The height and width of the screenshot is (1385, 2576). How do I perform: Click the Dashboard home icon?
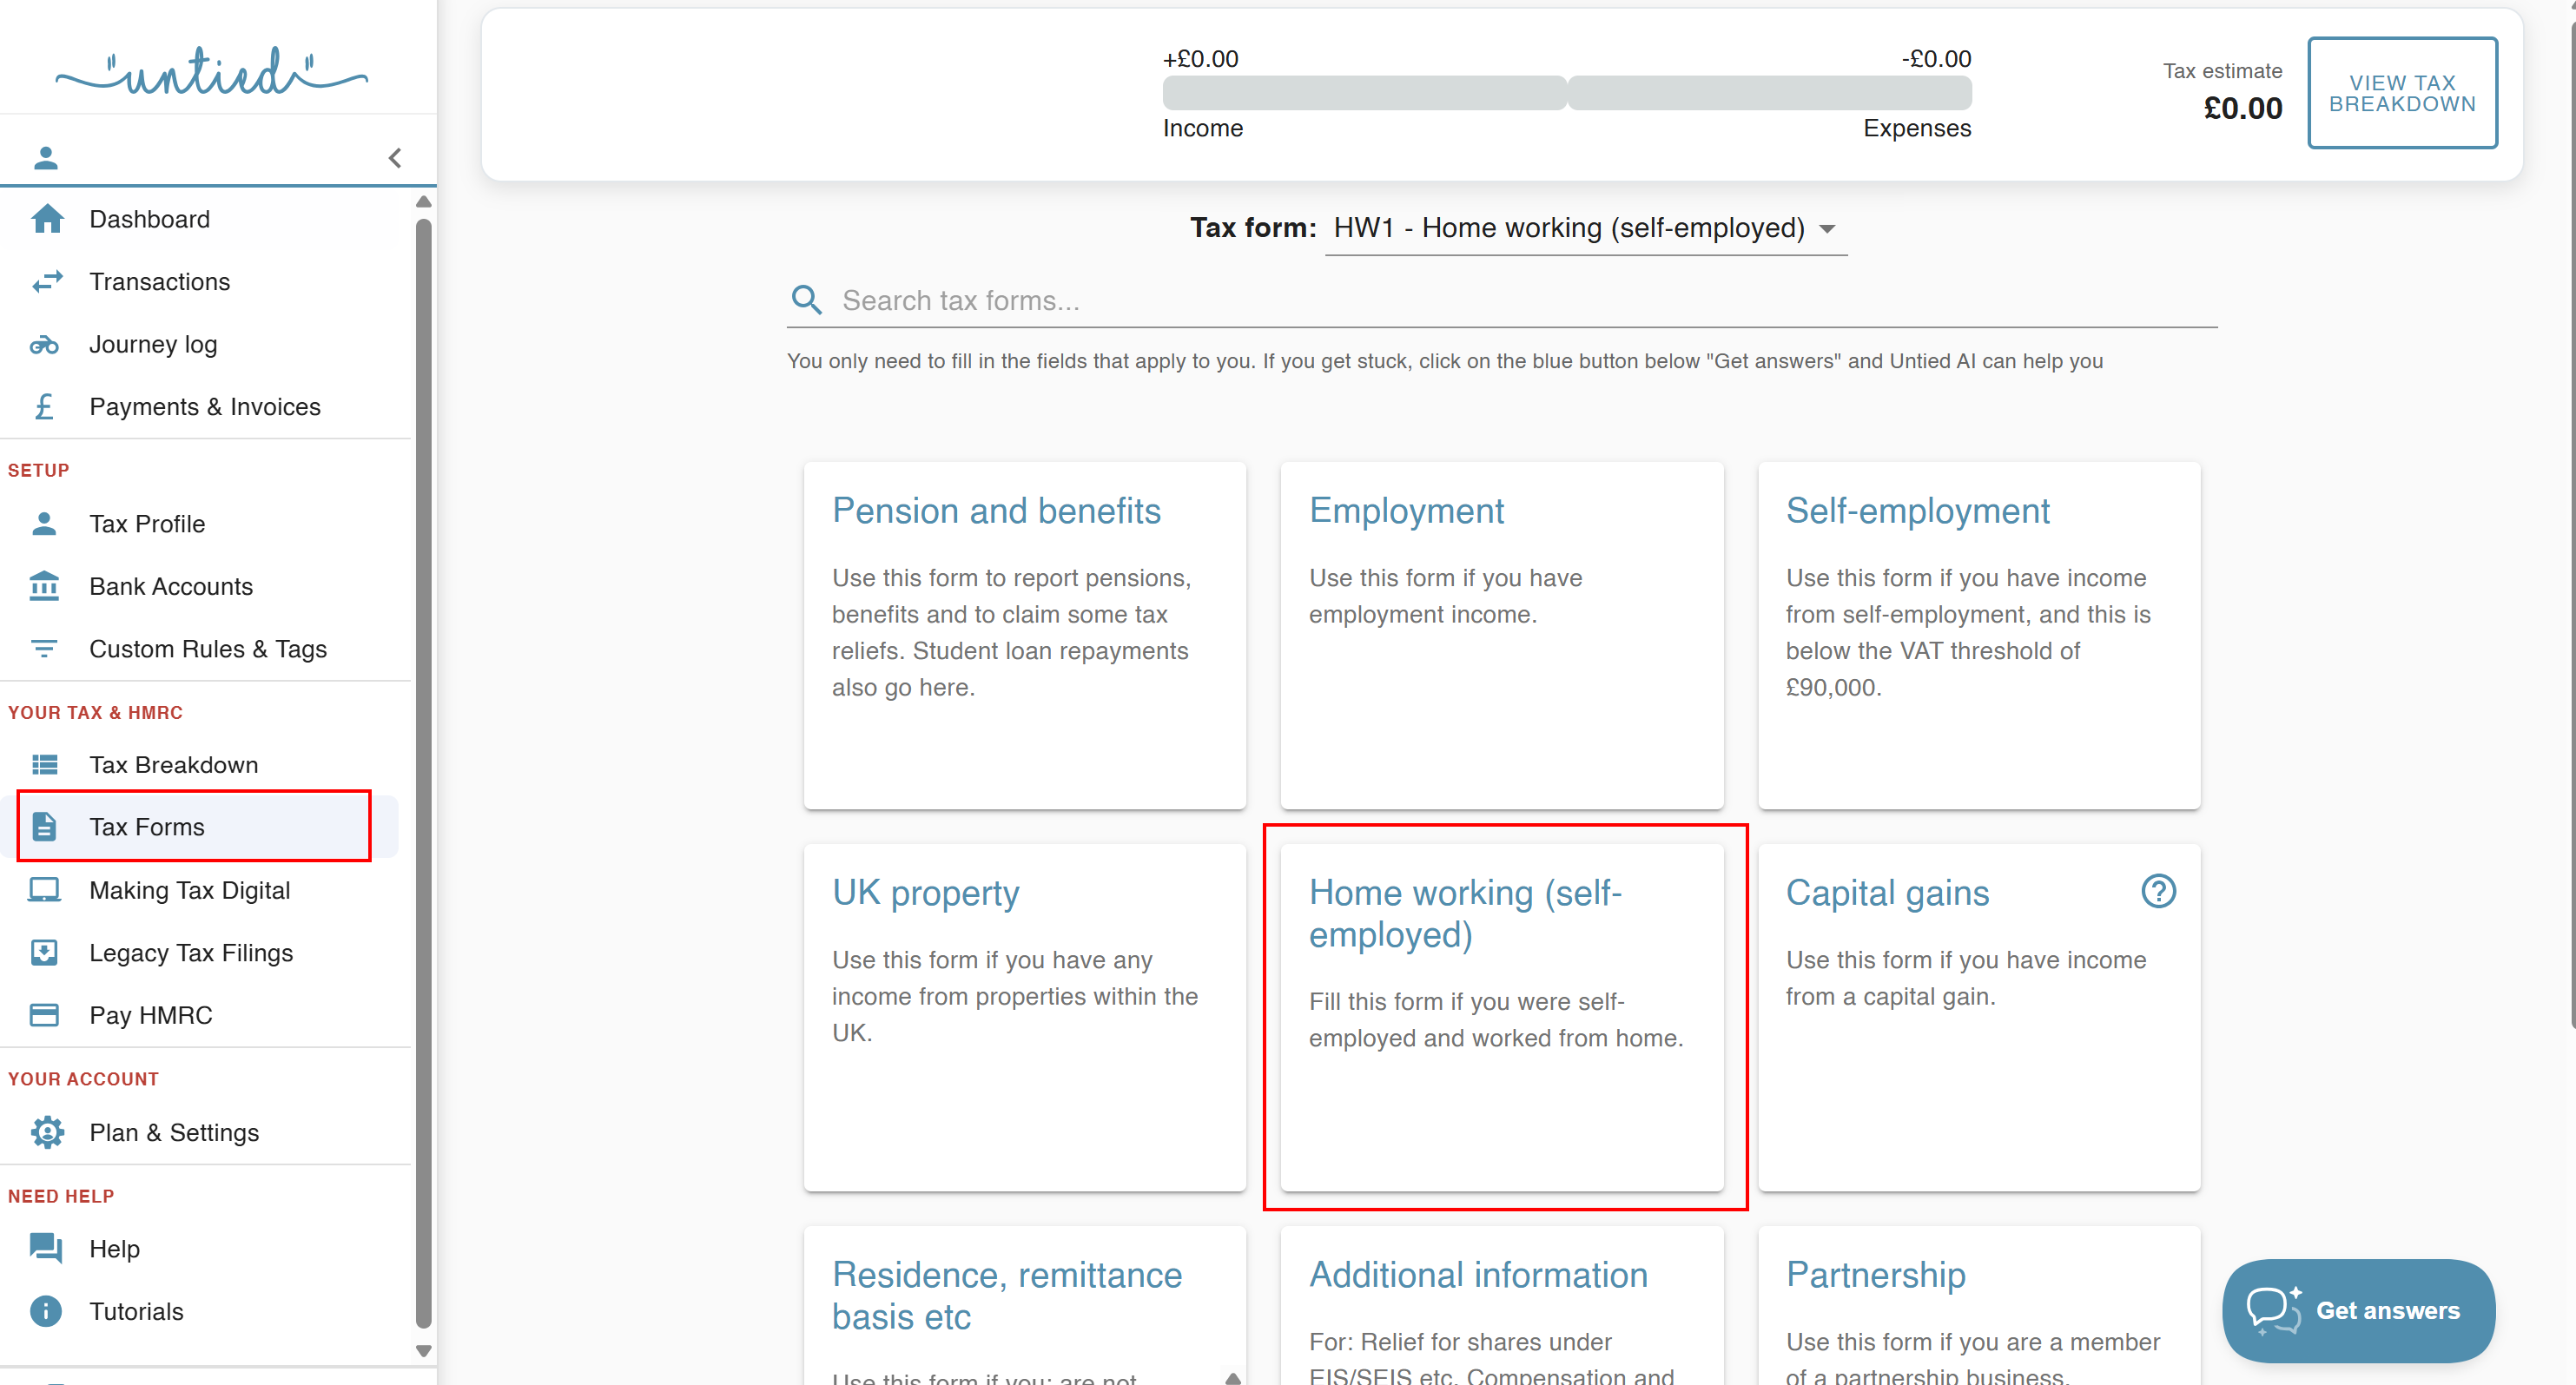[x=46, y=219]
